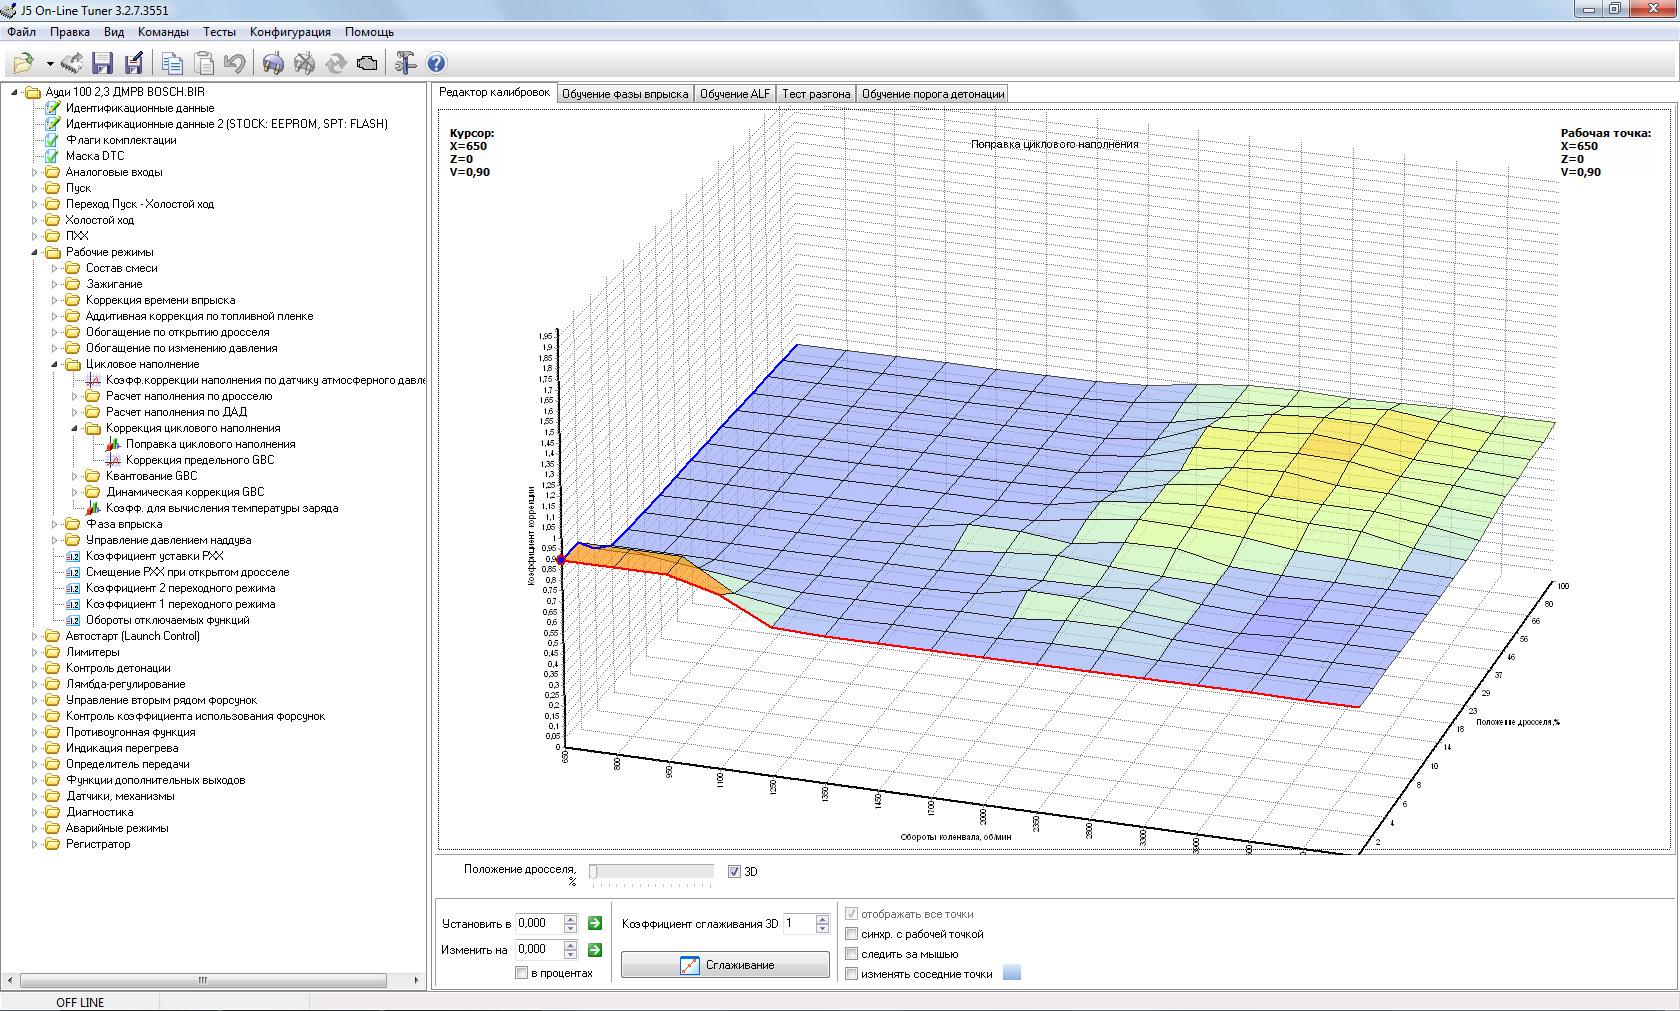
Task: Open Маска DTC entry
Action: click(x=95, y=156)
